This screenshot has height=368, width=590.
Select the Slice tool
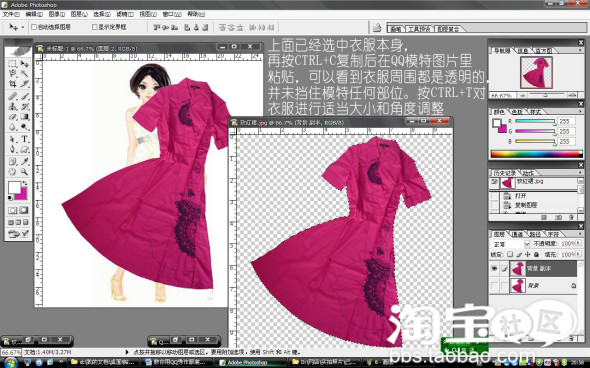tap(24, 84)
